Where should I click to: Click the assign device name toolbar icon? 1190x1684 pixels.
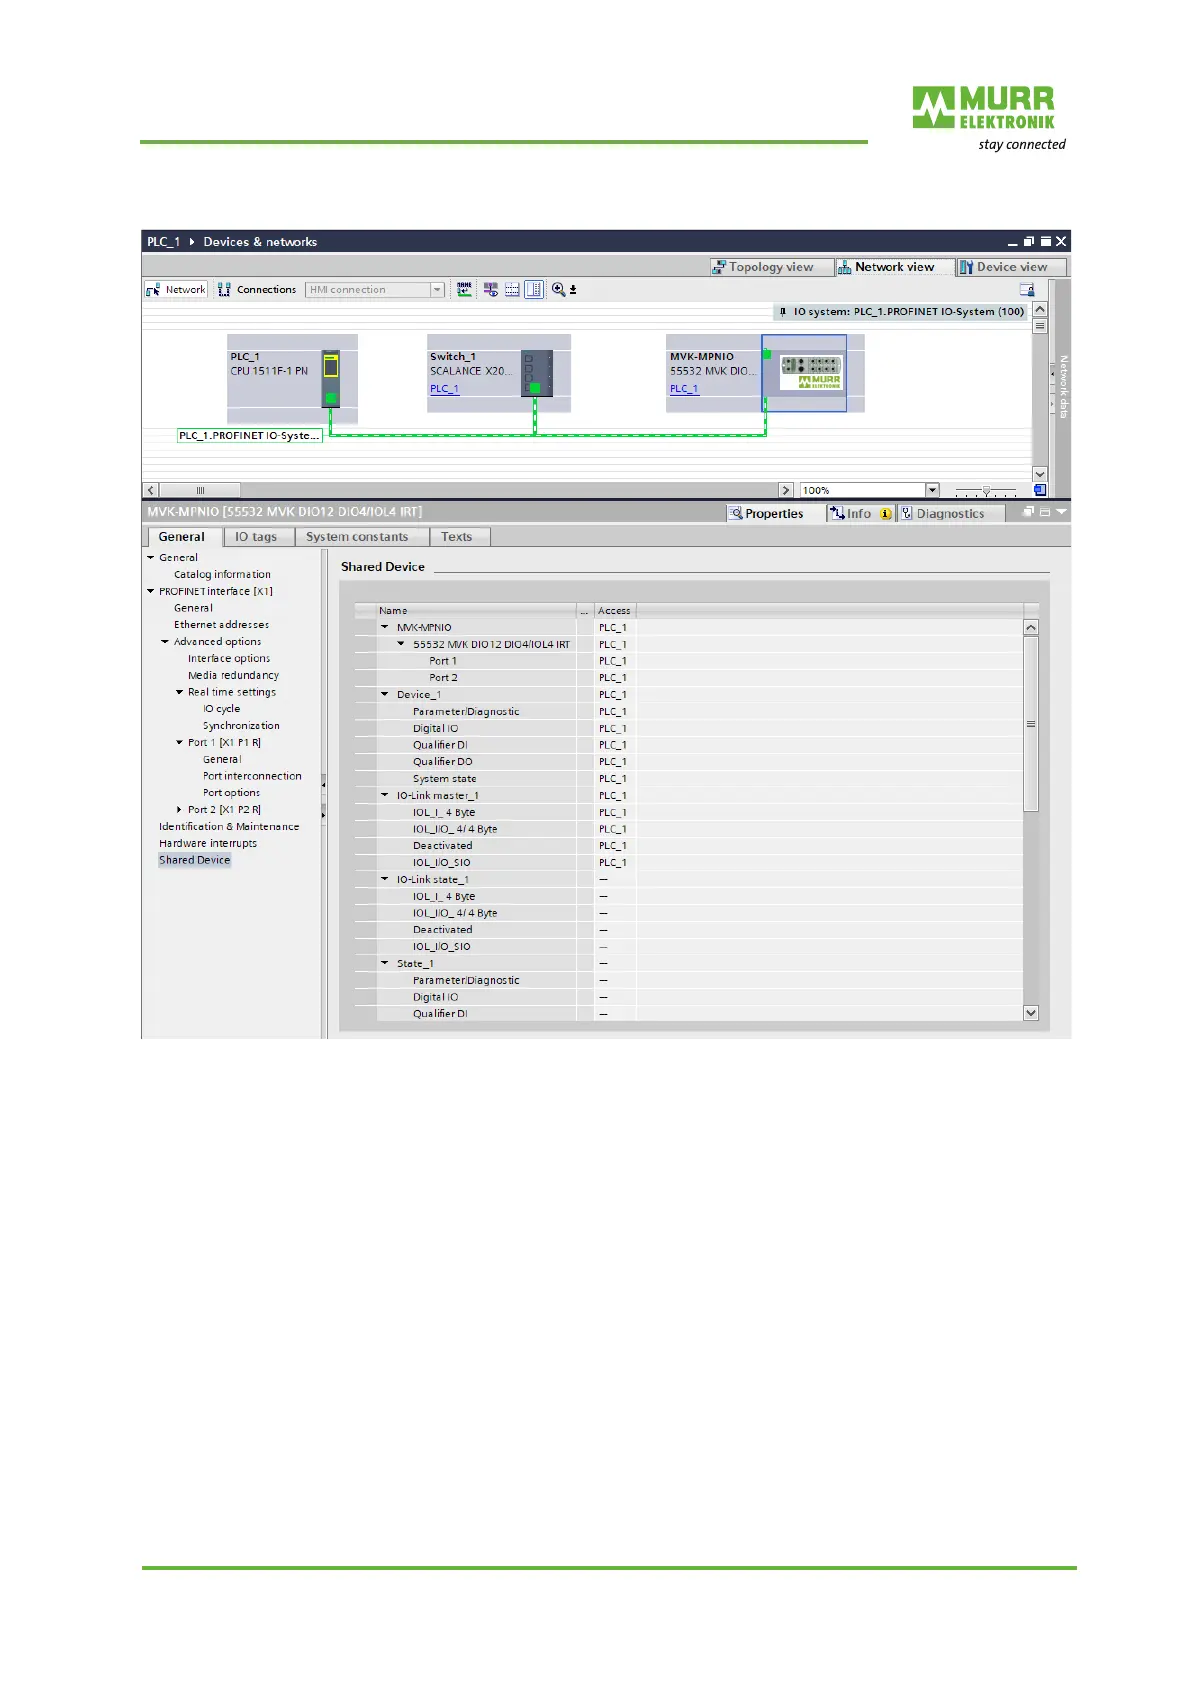pyautogui.click(x=465, y=290)
